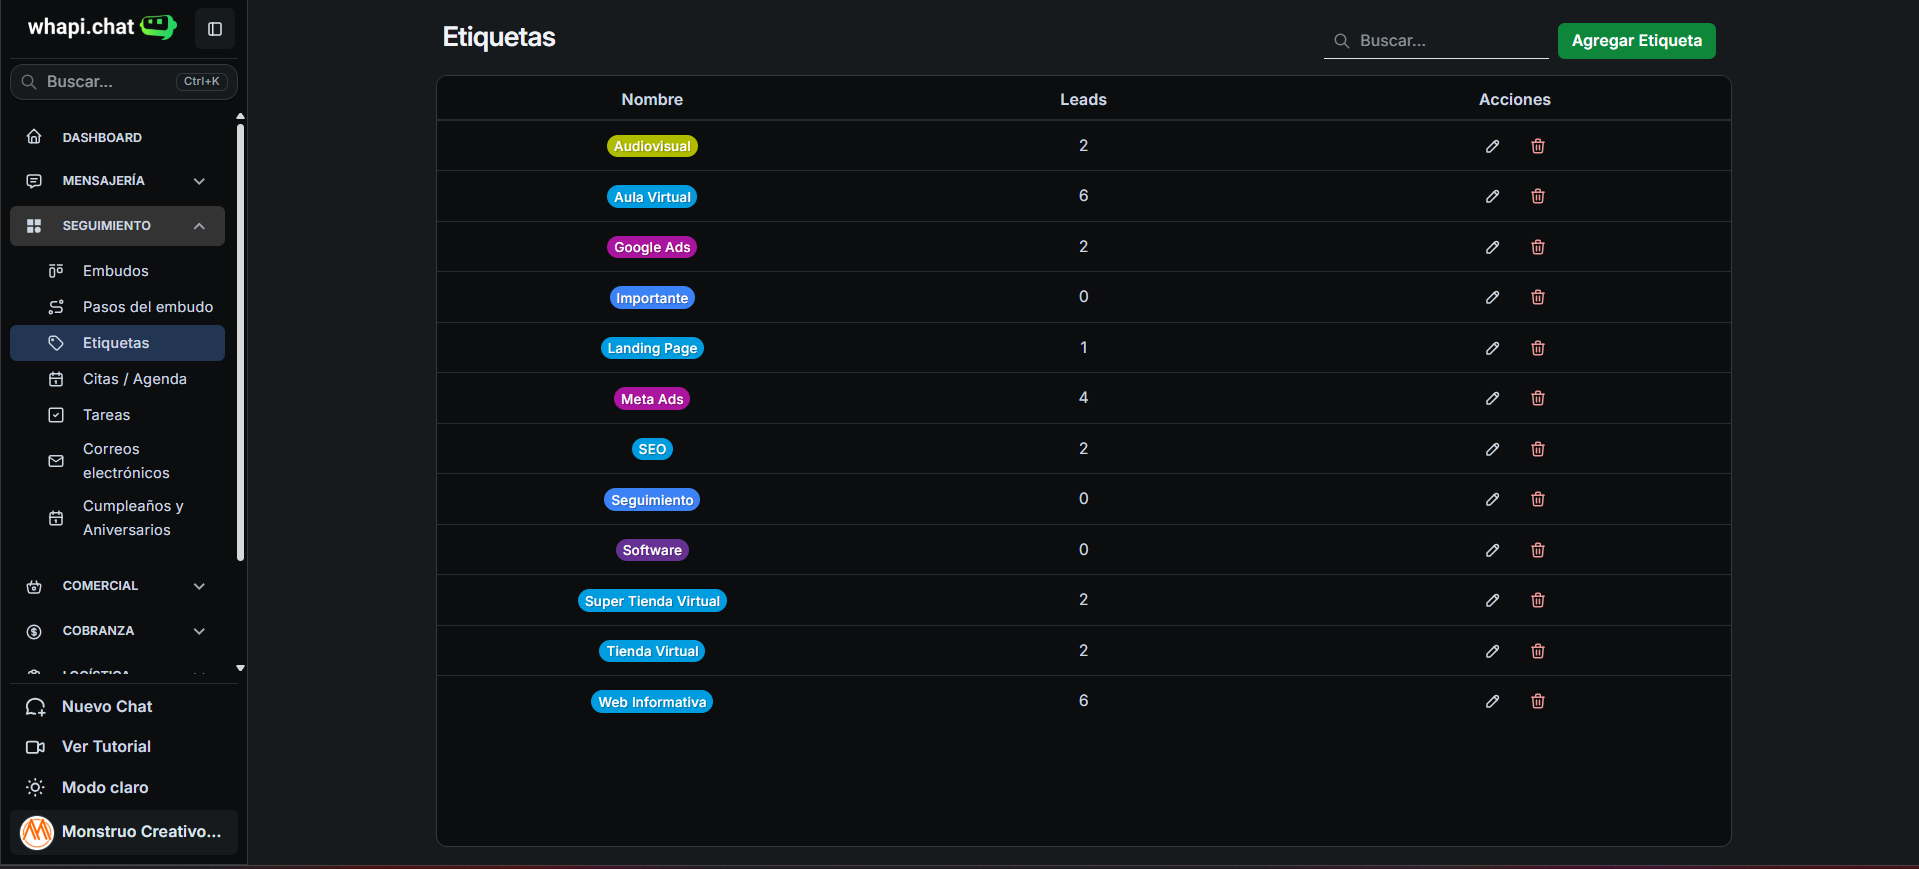Delete the Meta Ads tag
This screenshot has width=1919, height=869.
click(1538, 398)
